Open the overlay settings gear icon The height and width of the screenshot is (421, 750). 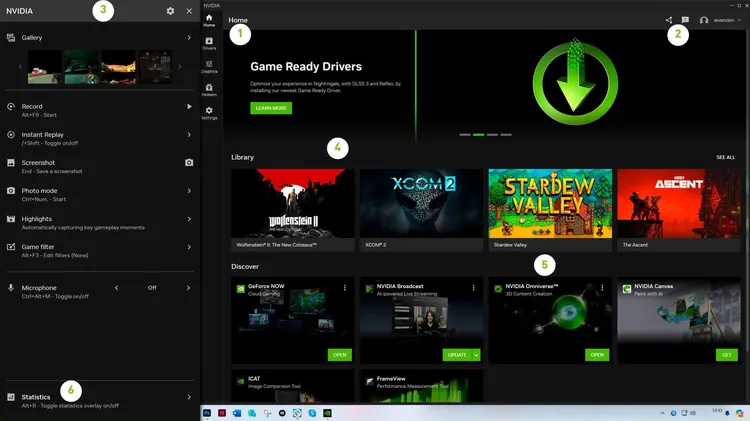[170, 11]
